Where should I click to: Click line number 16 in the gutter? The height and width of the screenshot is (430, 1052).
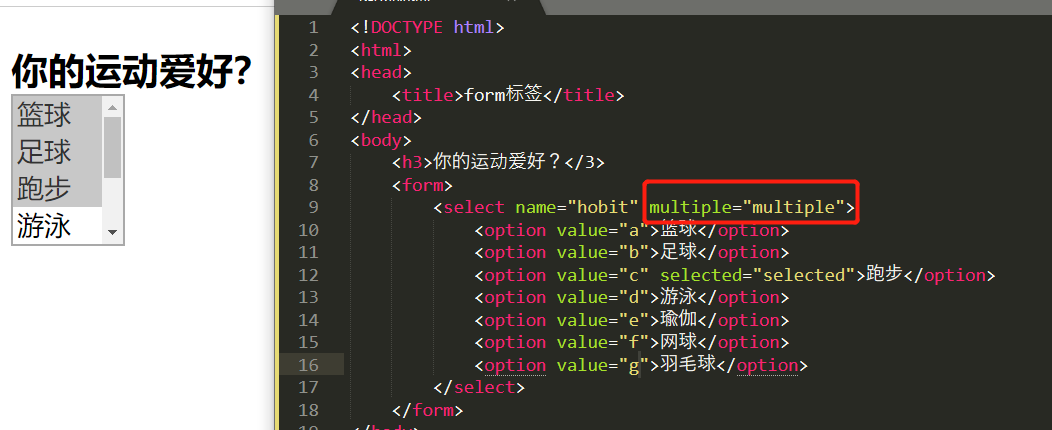pos(308,365)
